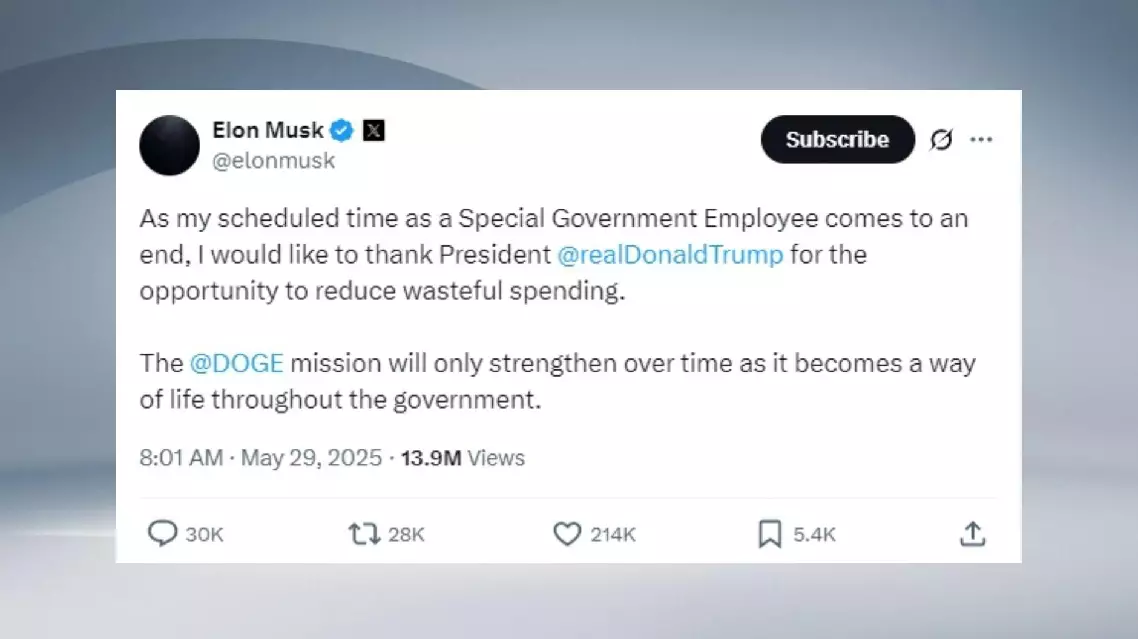Click the 13.9M Views count

(x=463, y=458)
